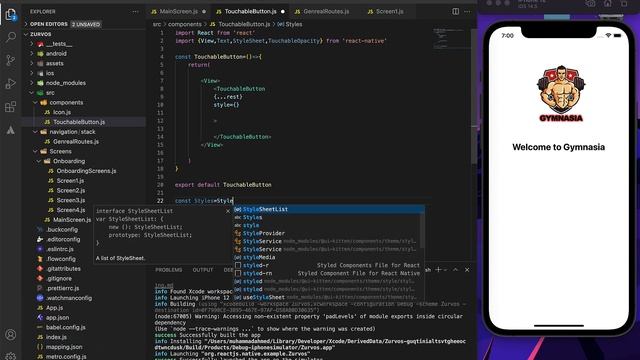Open the OUTPUT panel tab

[x=203, y=270]
